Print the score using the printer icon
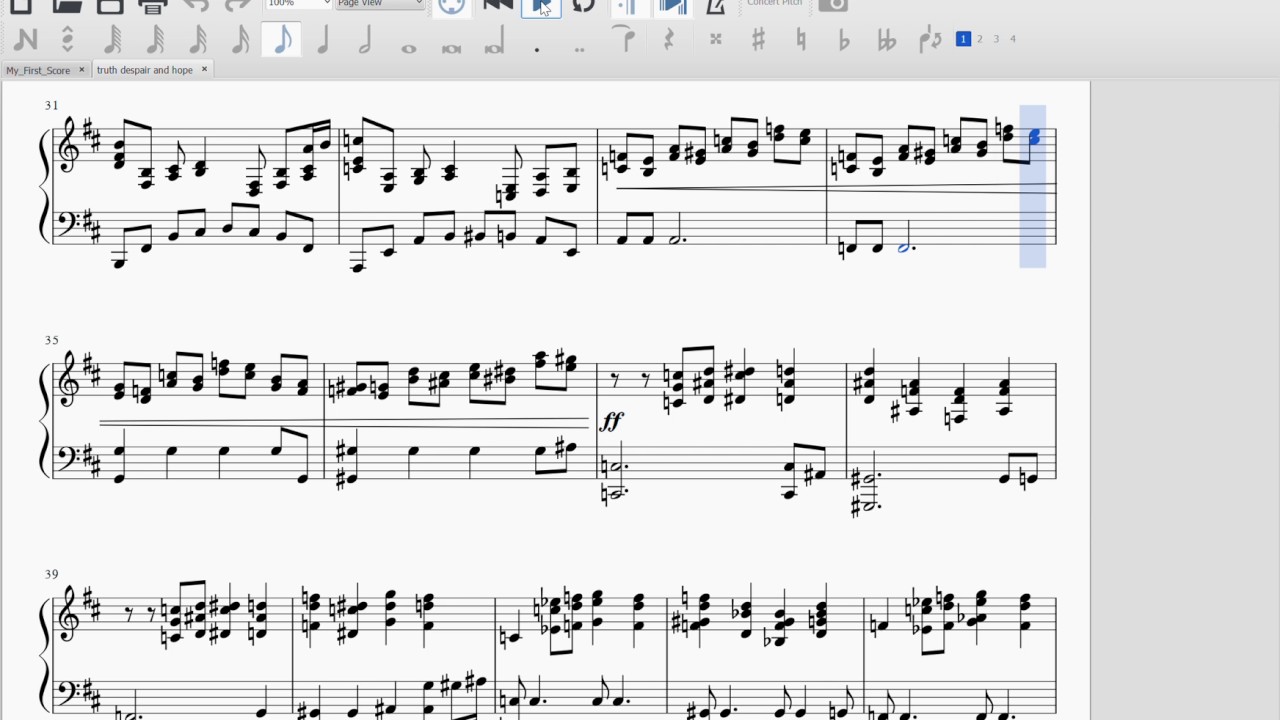The image size is (1280, 720). click(153, 6)
